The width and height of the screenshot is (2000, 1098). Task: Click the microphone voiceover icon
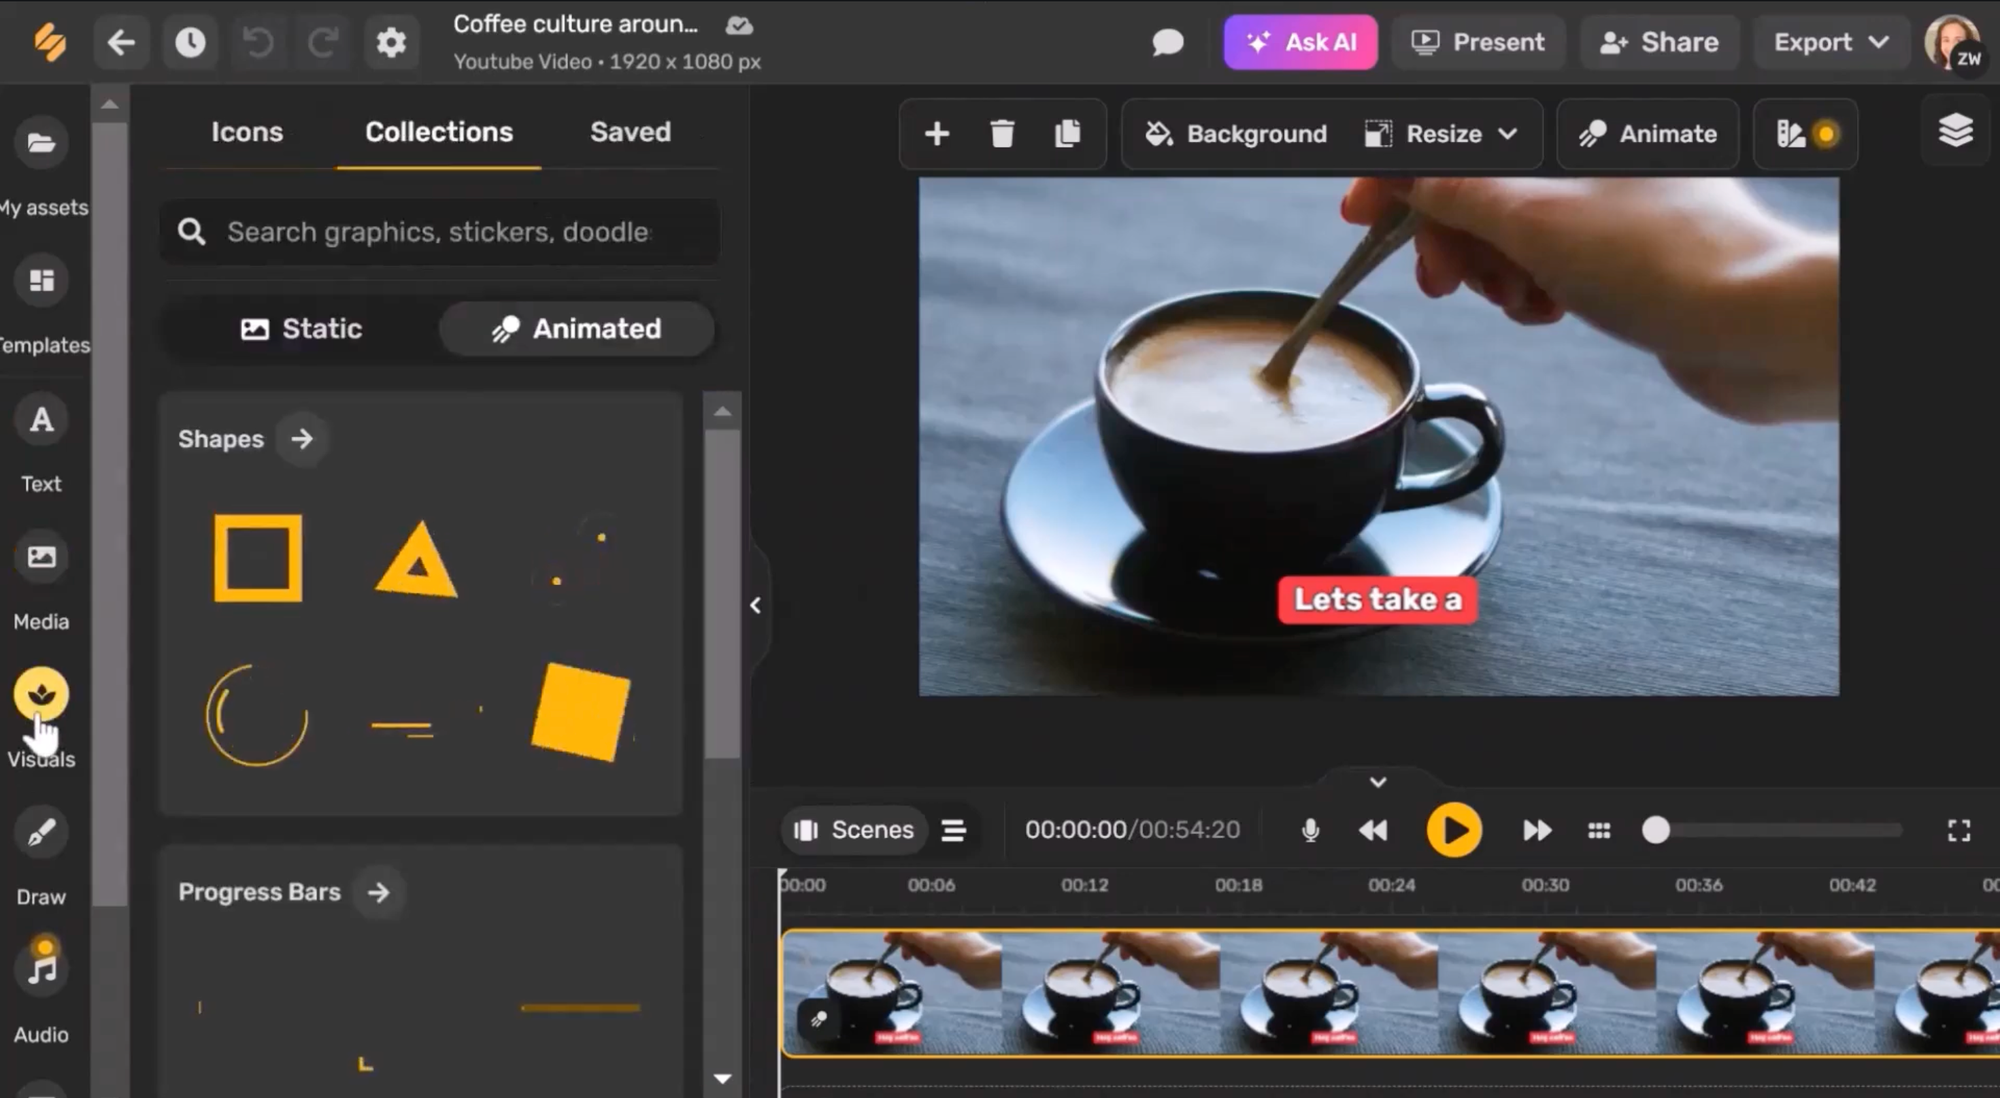click(x=1310, y=830)
